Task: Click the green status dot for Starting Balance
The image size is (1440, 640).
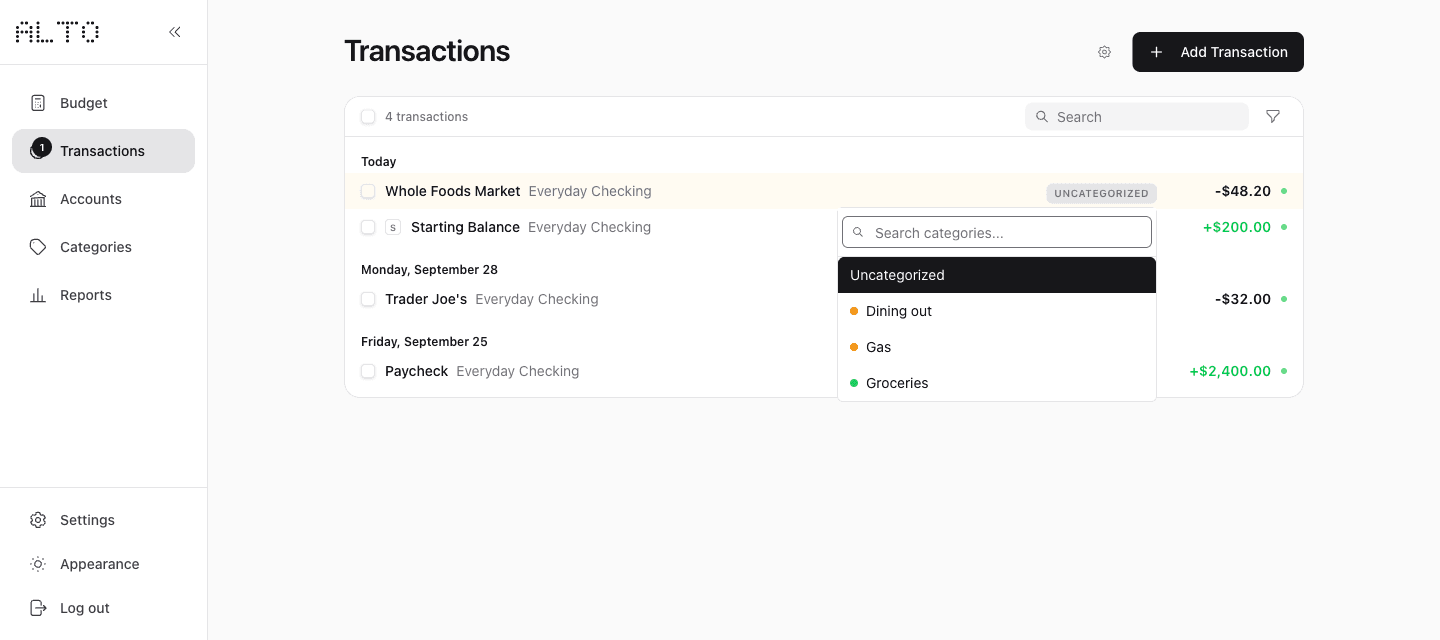Action: pyautogui.click(x=1284, y=227)
